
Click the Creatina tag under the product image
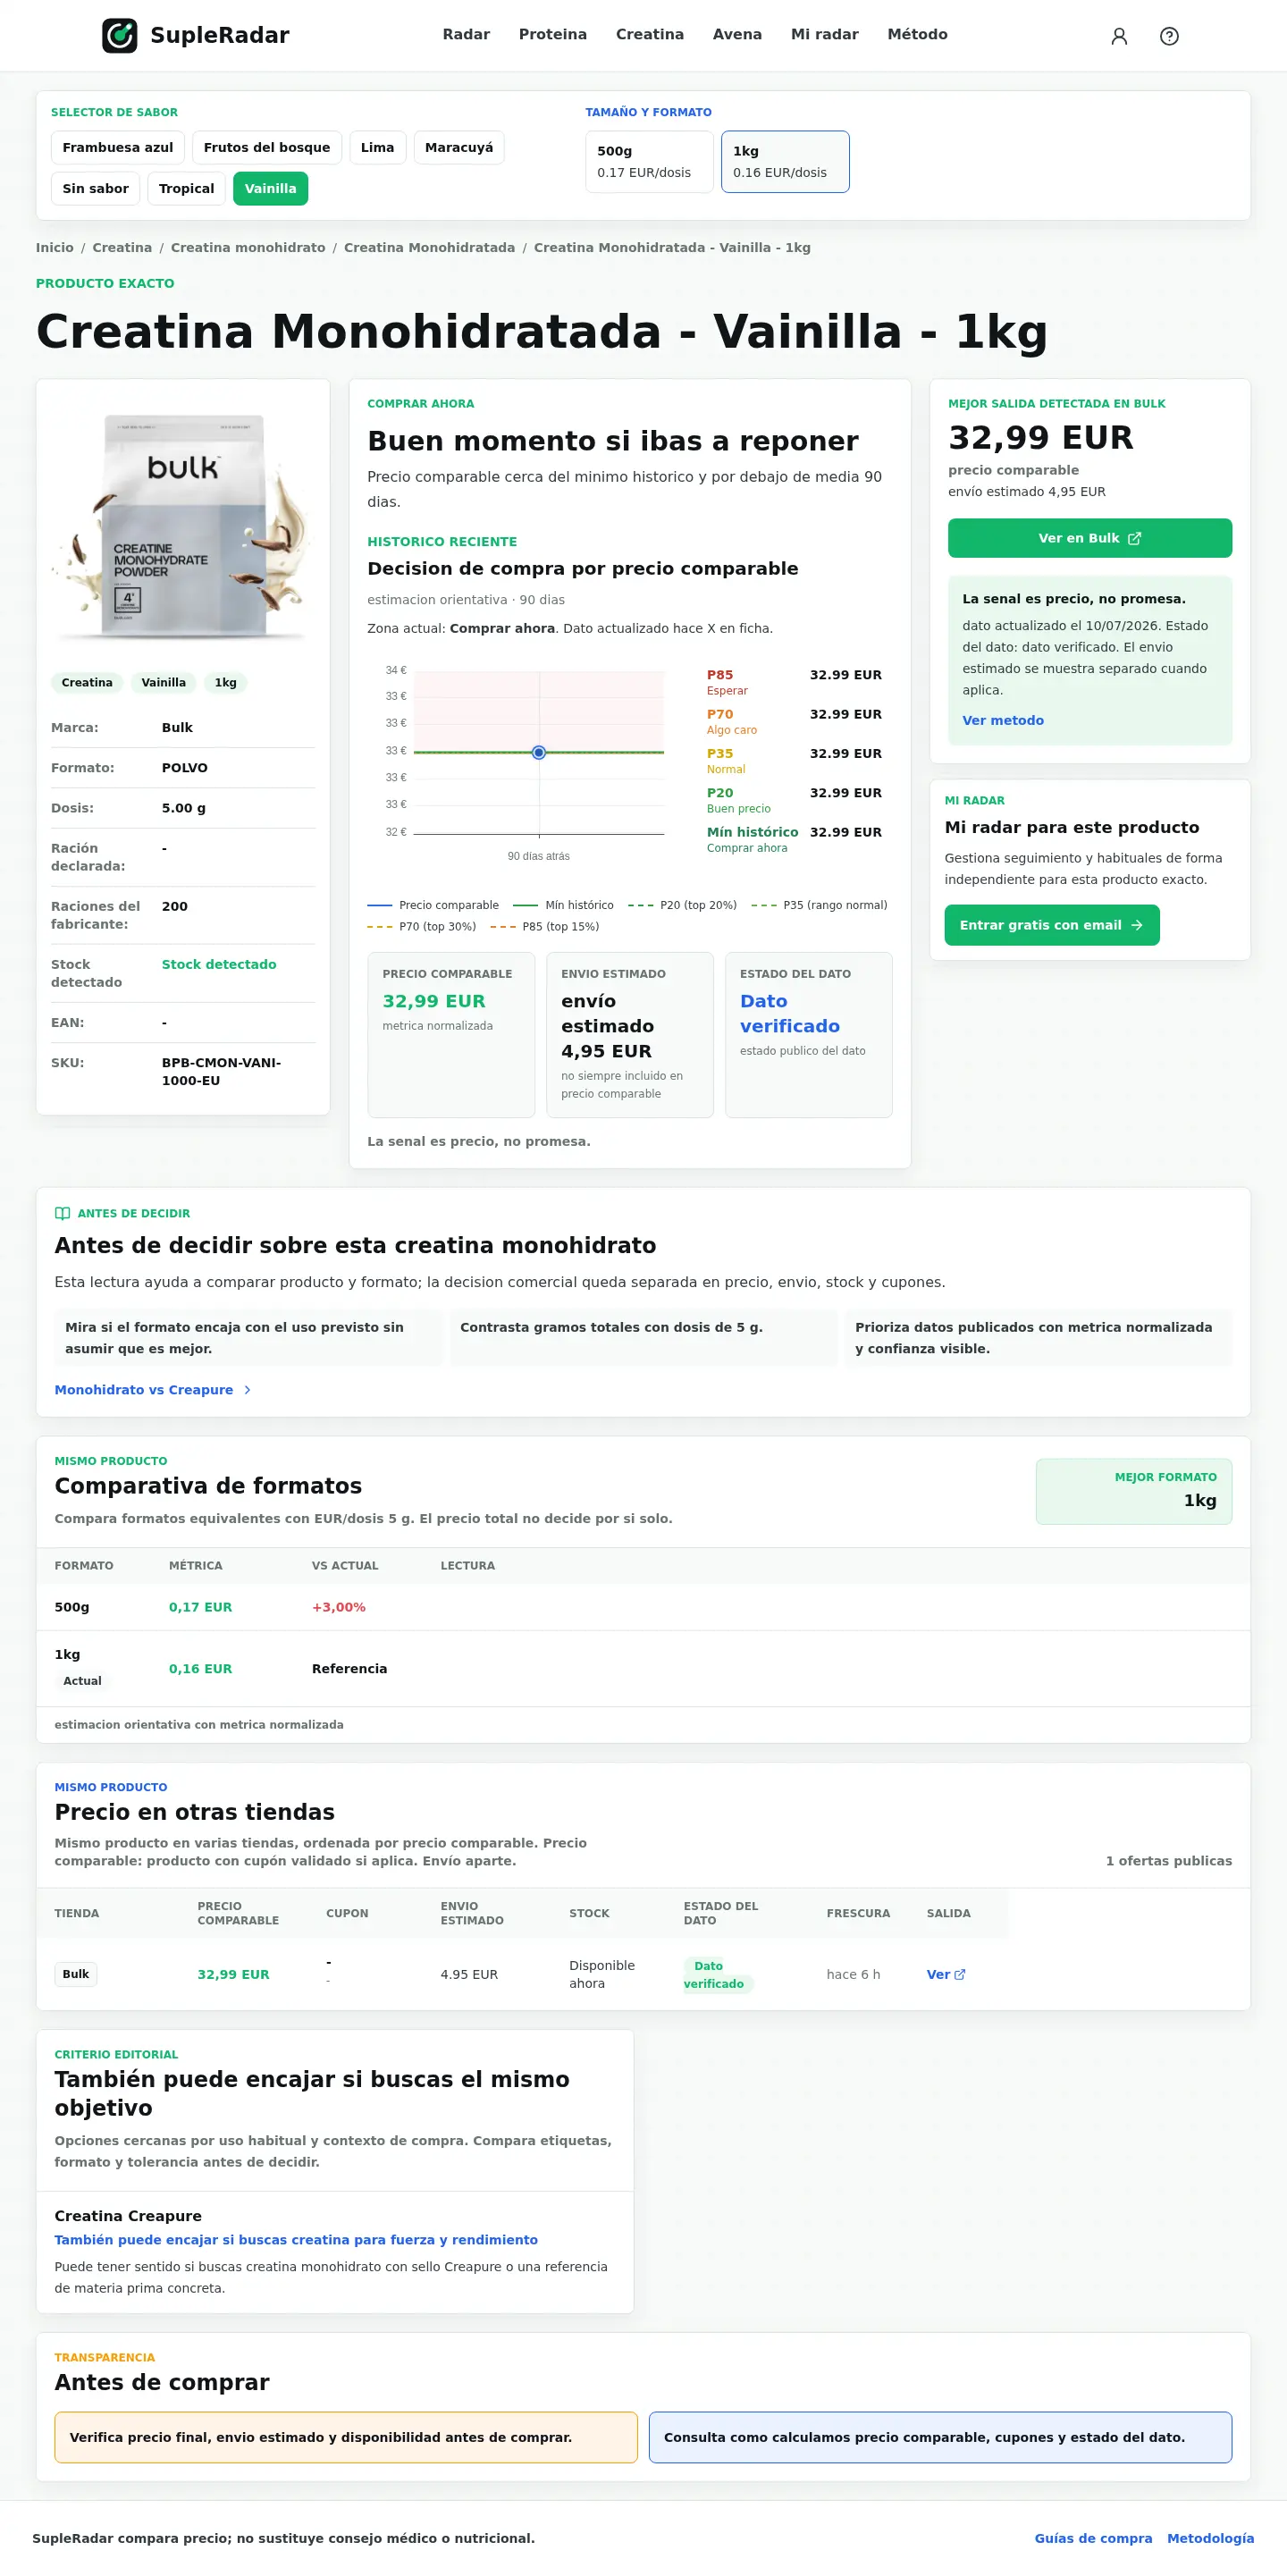[87, 682]
